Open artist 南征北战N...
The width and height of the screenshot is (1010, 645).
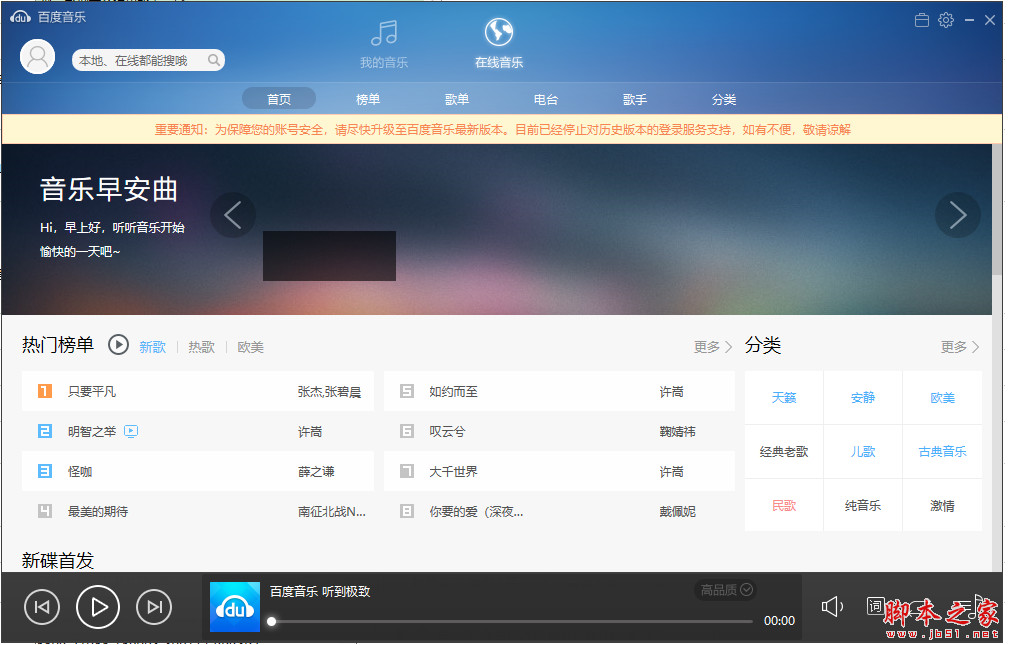tap(332, 512)
